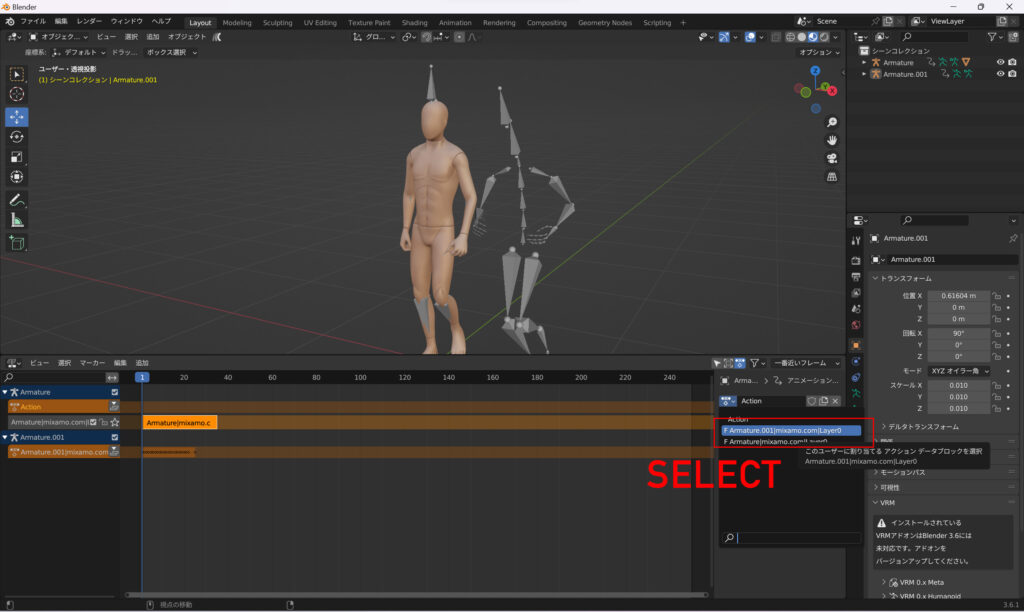Select the Rotate tool in the viewport toolbar
Screen dimensions: 1024x612
click(x=17, y=136)
